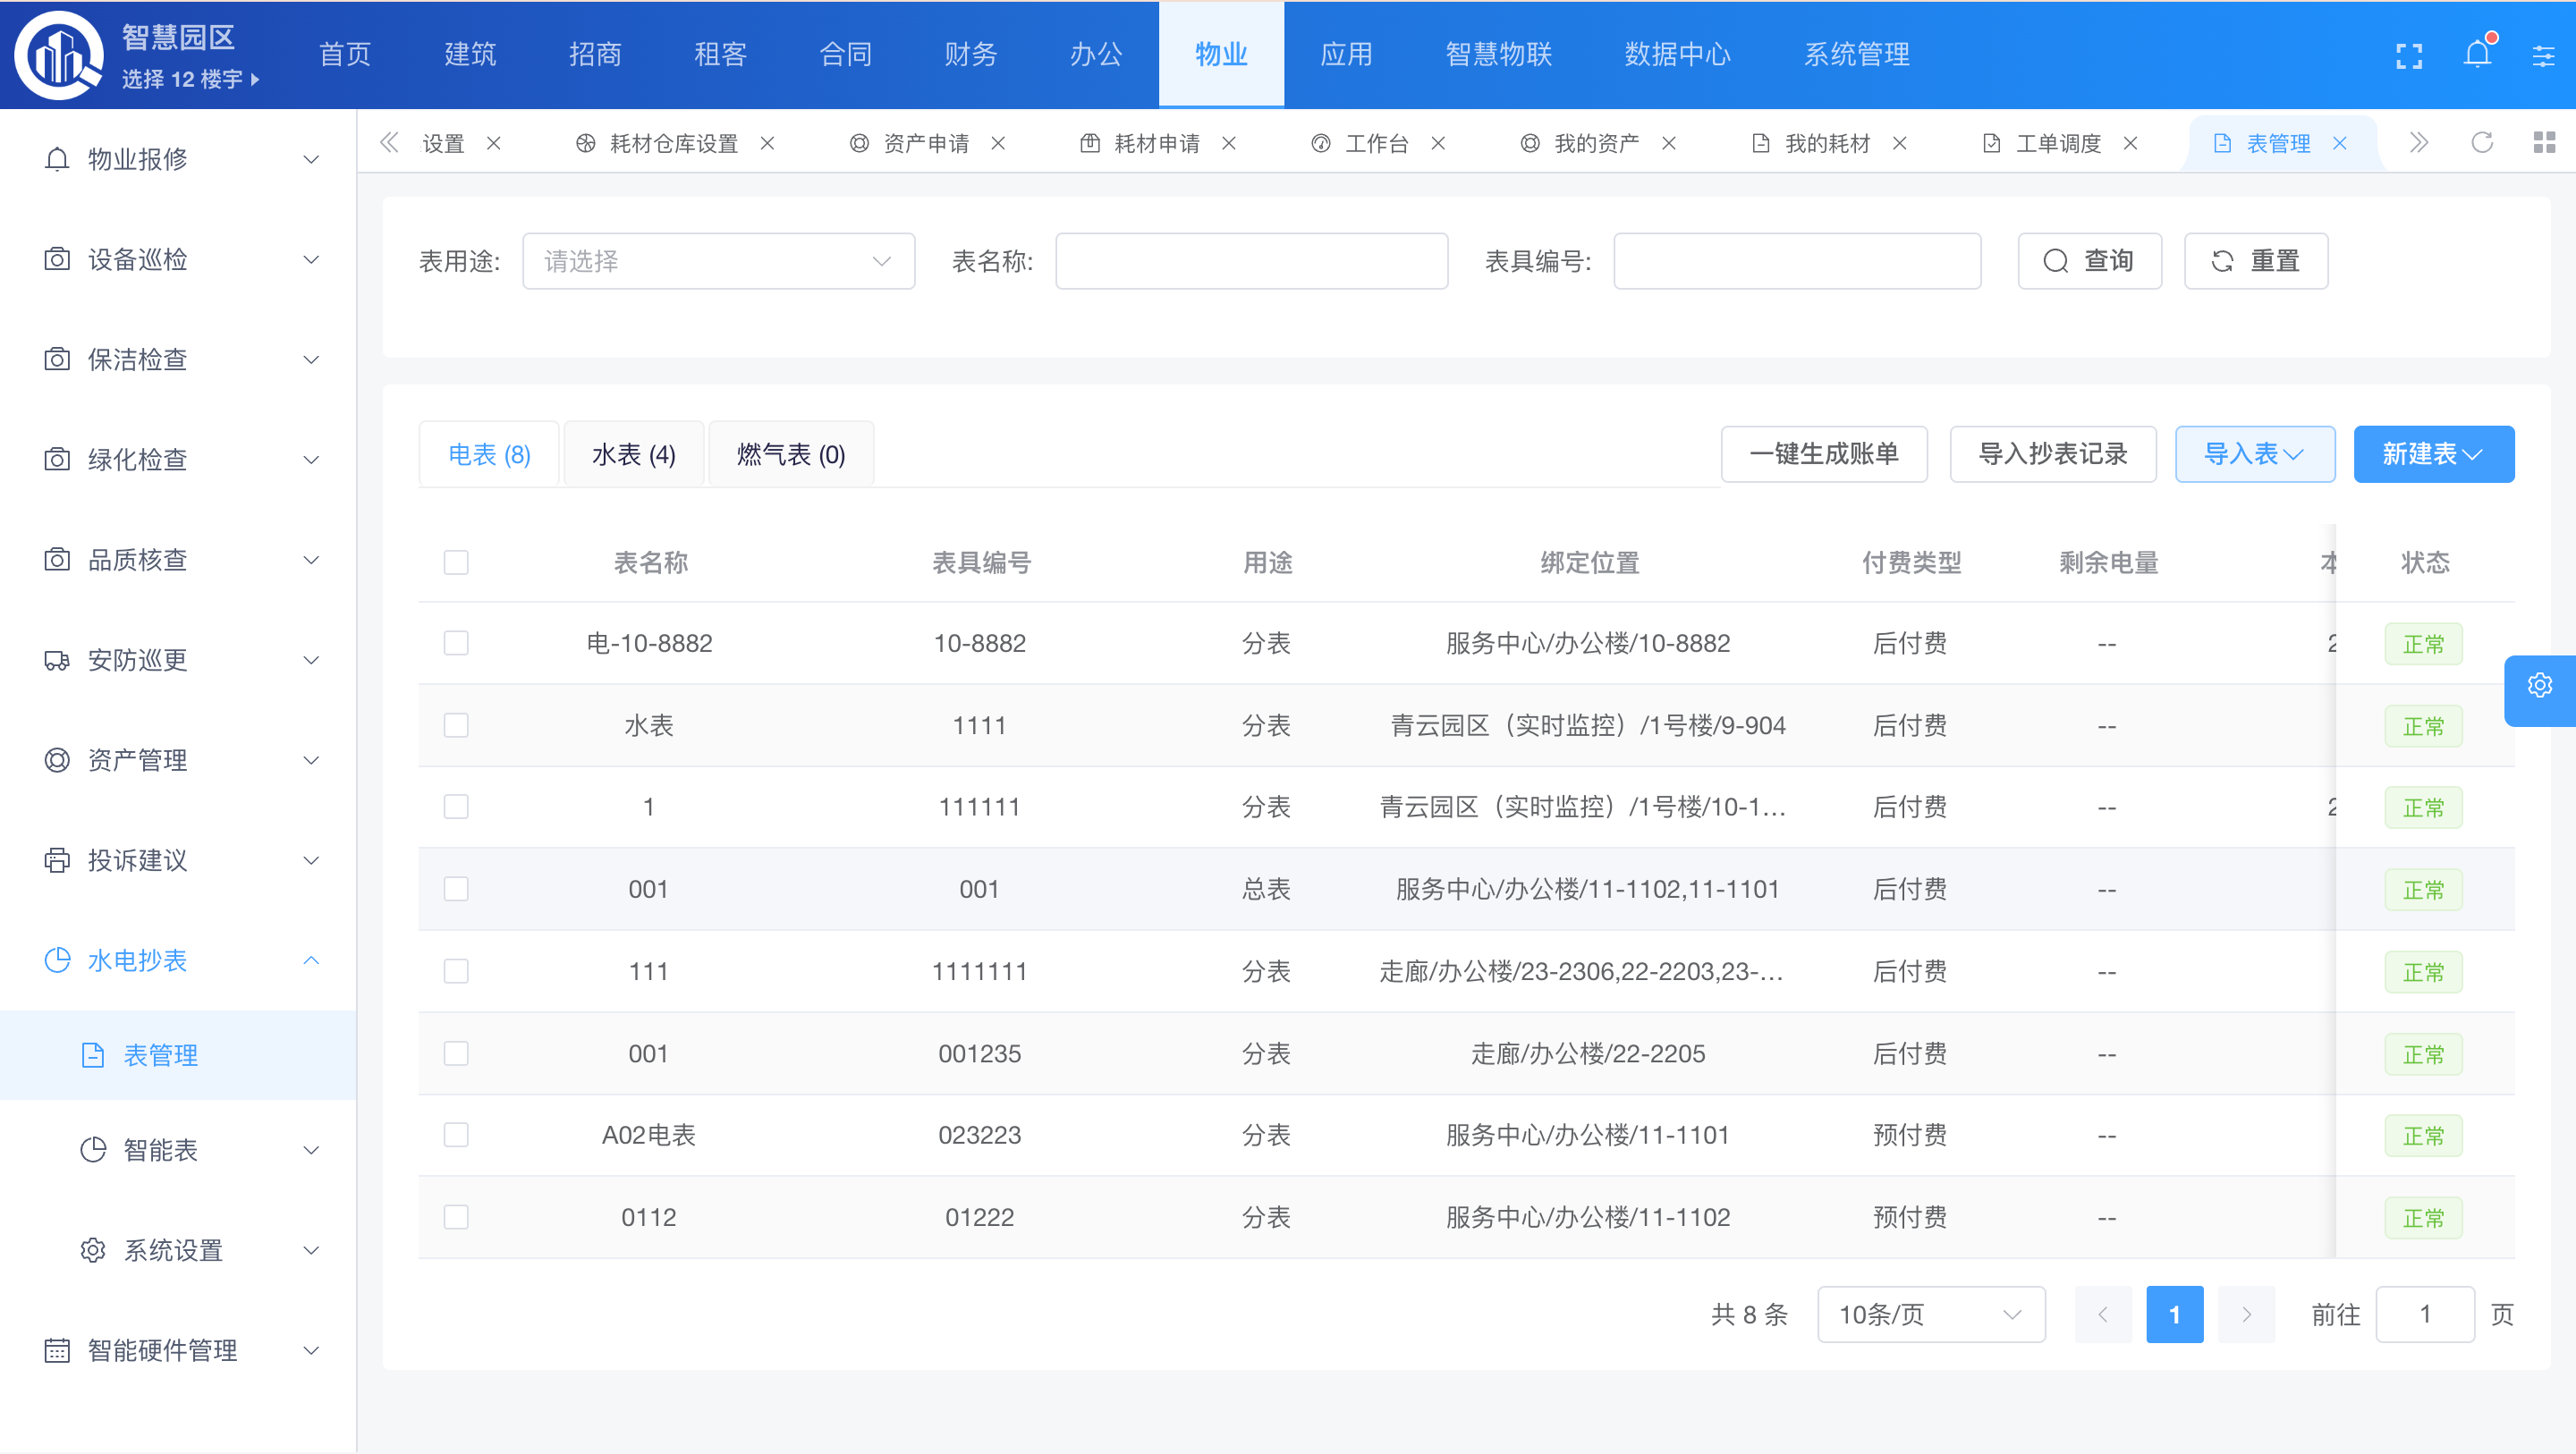Toggle fullscreen mode icon
This screenshot has height=1454, width=2576.
pos(2409,56)
